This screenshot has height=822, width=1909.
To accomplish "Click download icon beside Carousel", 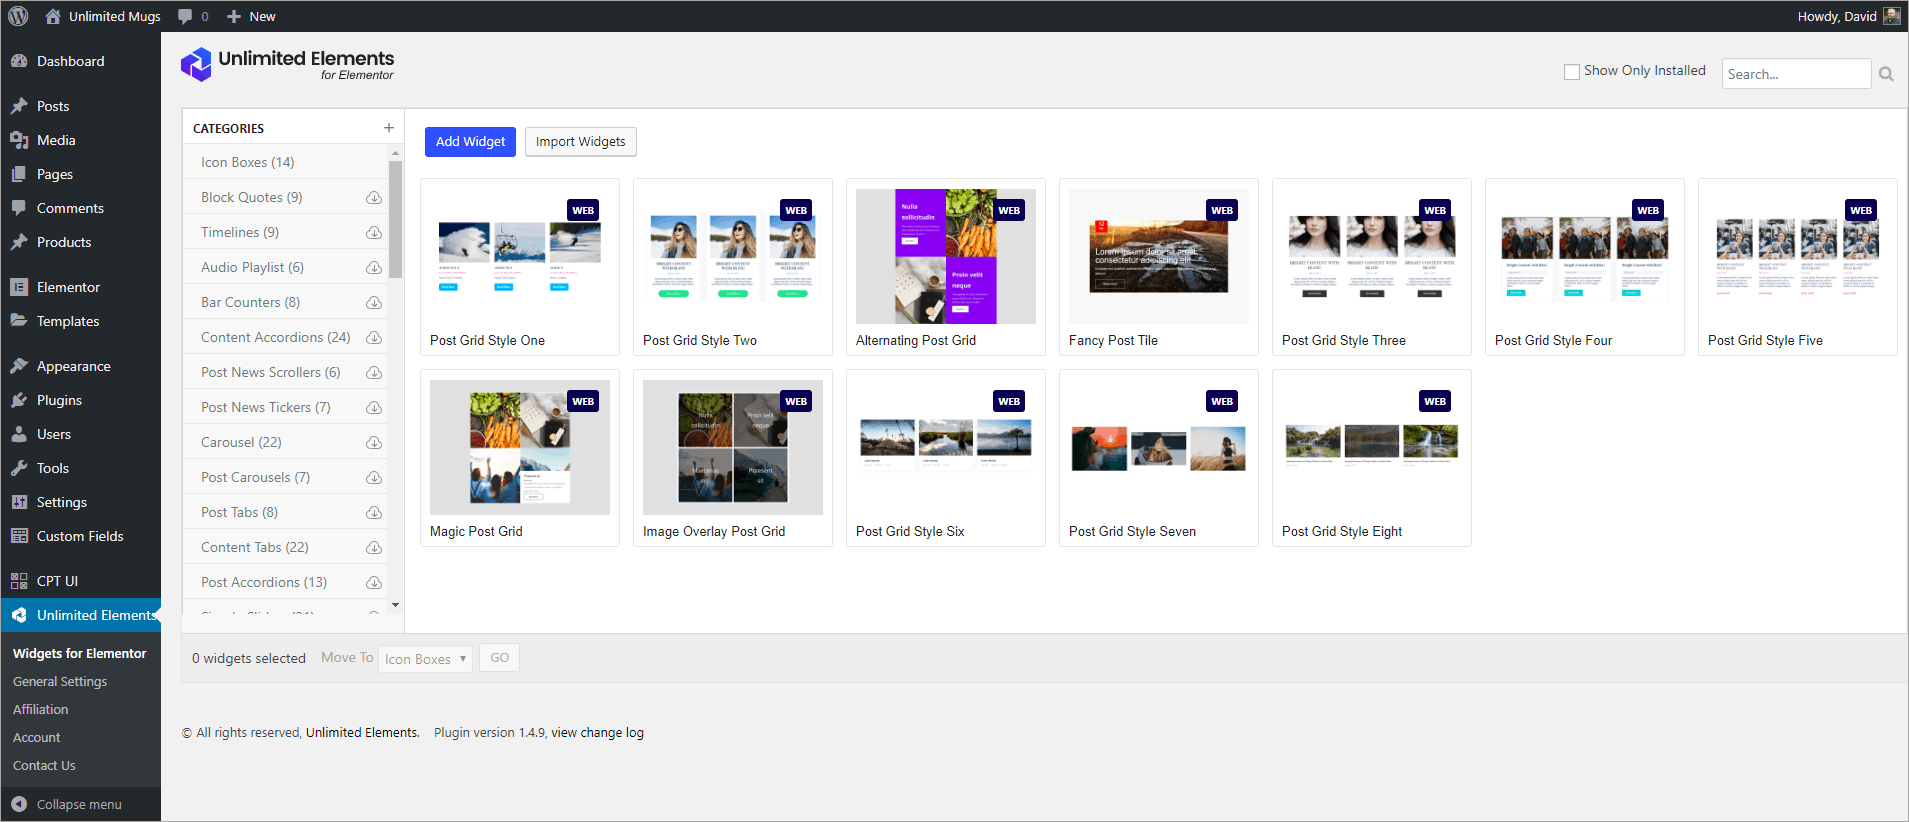I will point(374,443).
